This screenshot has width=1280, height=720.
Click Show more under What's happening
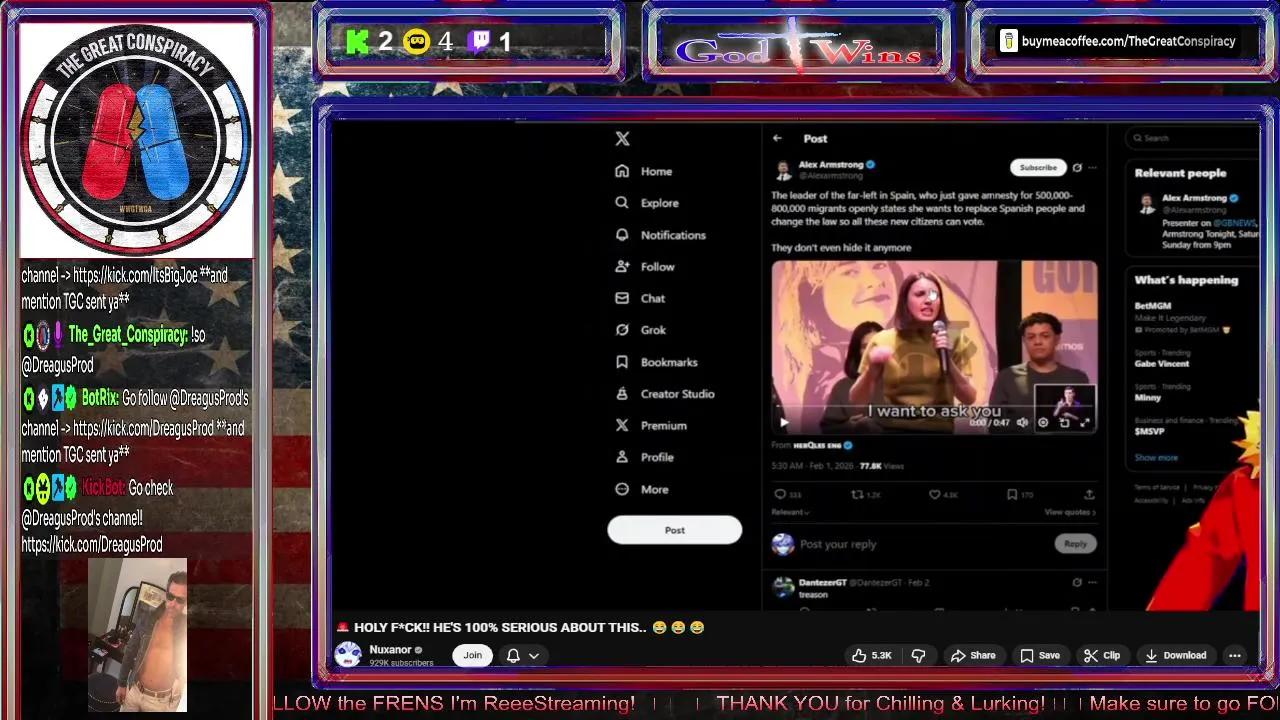(x=1156, y=457)
